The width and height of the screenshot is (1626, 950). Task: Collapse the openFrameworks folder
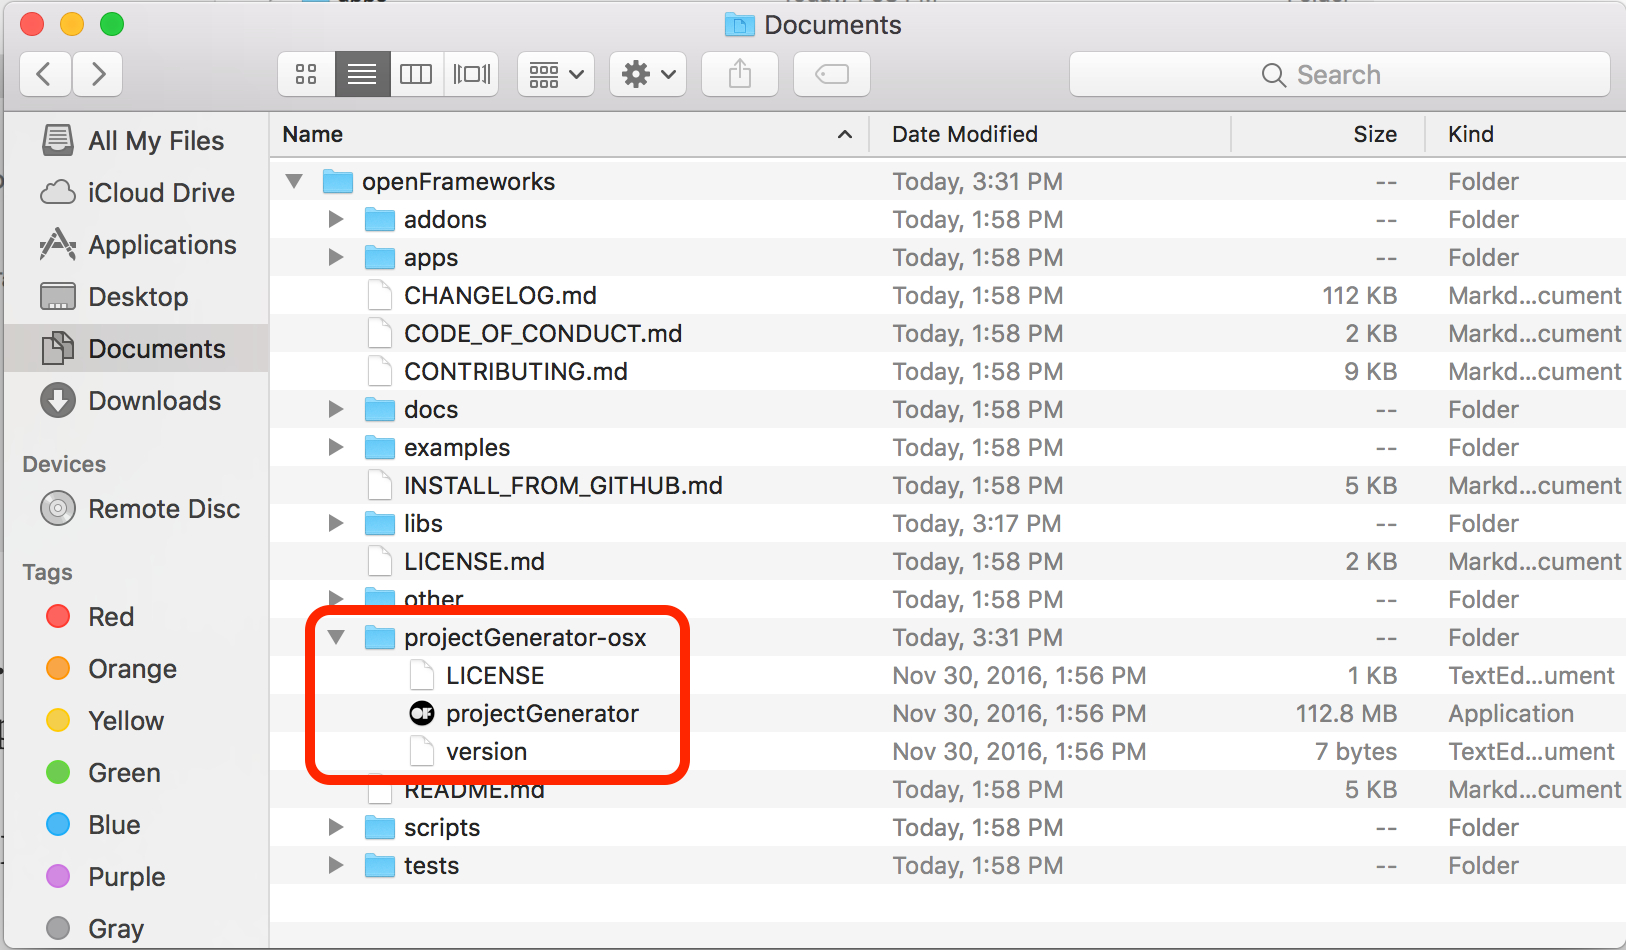pos(293,181)
